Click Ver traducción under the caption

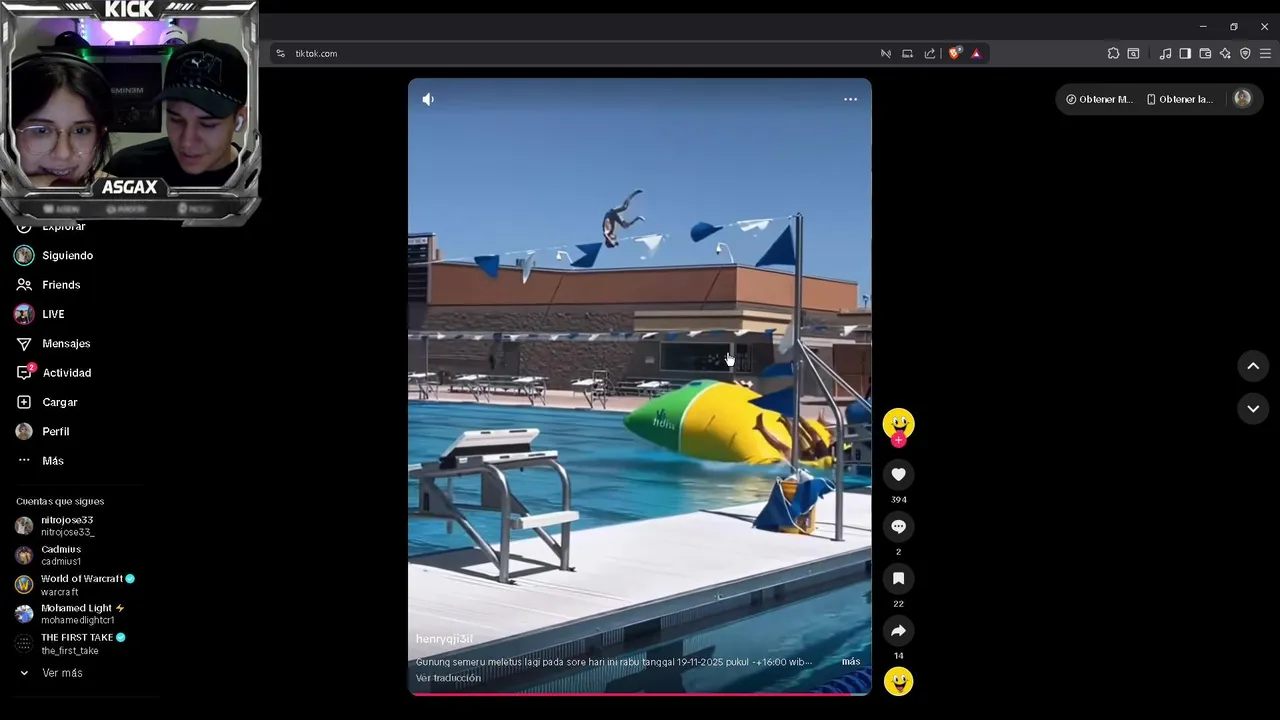[448, 678]
